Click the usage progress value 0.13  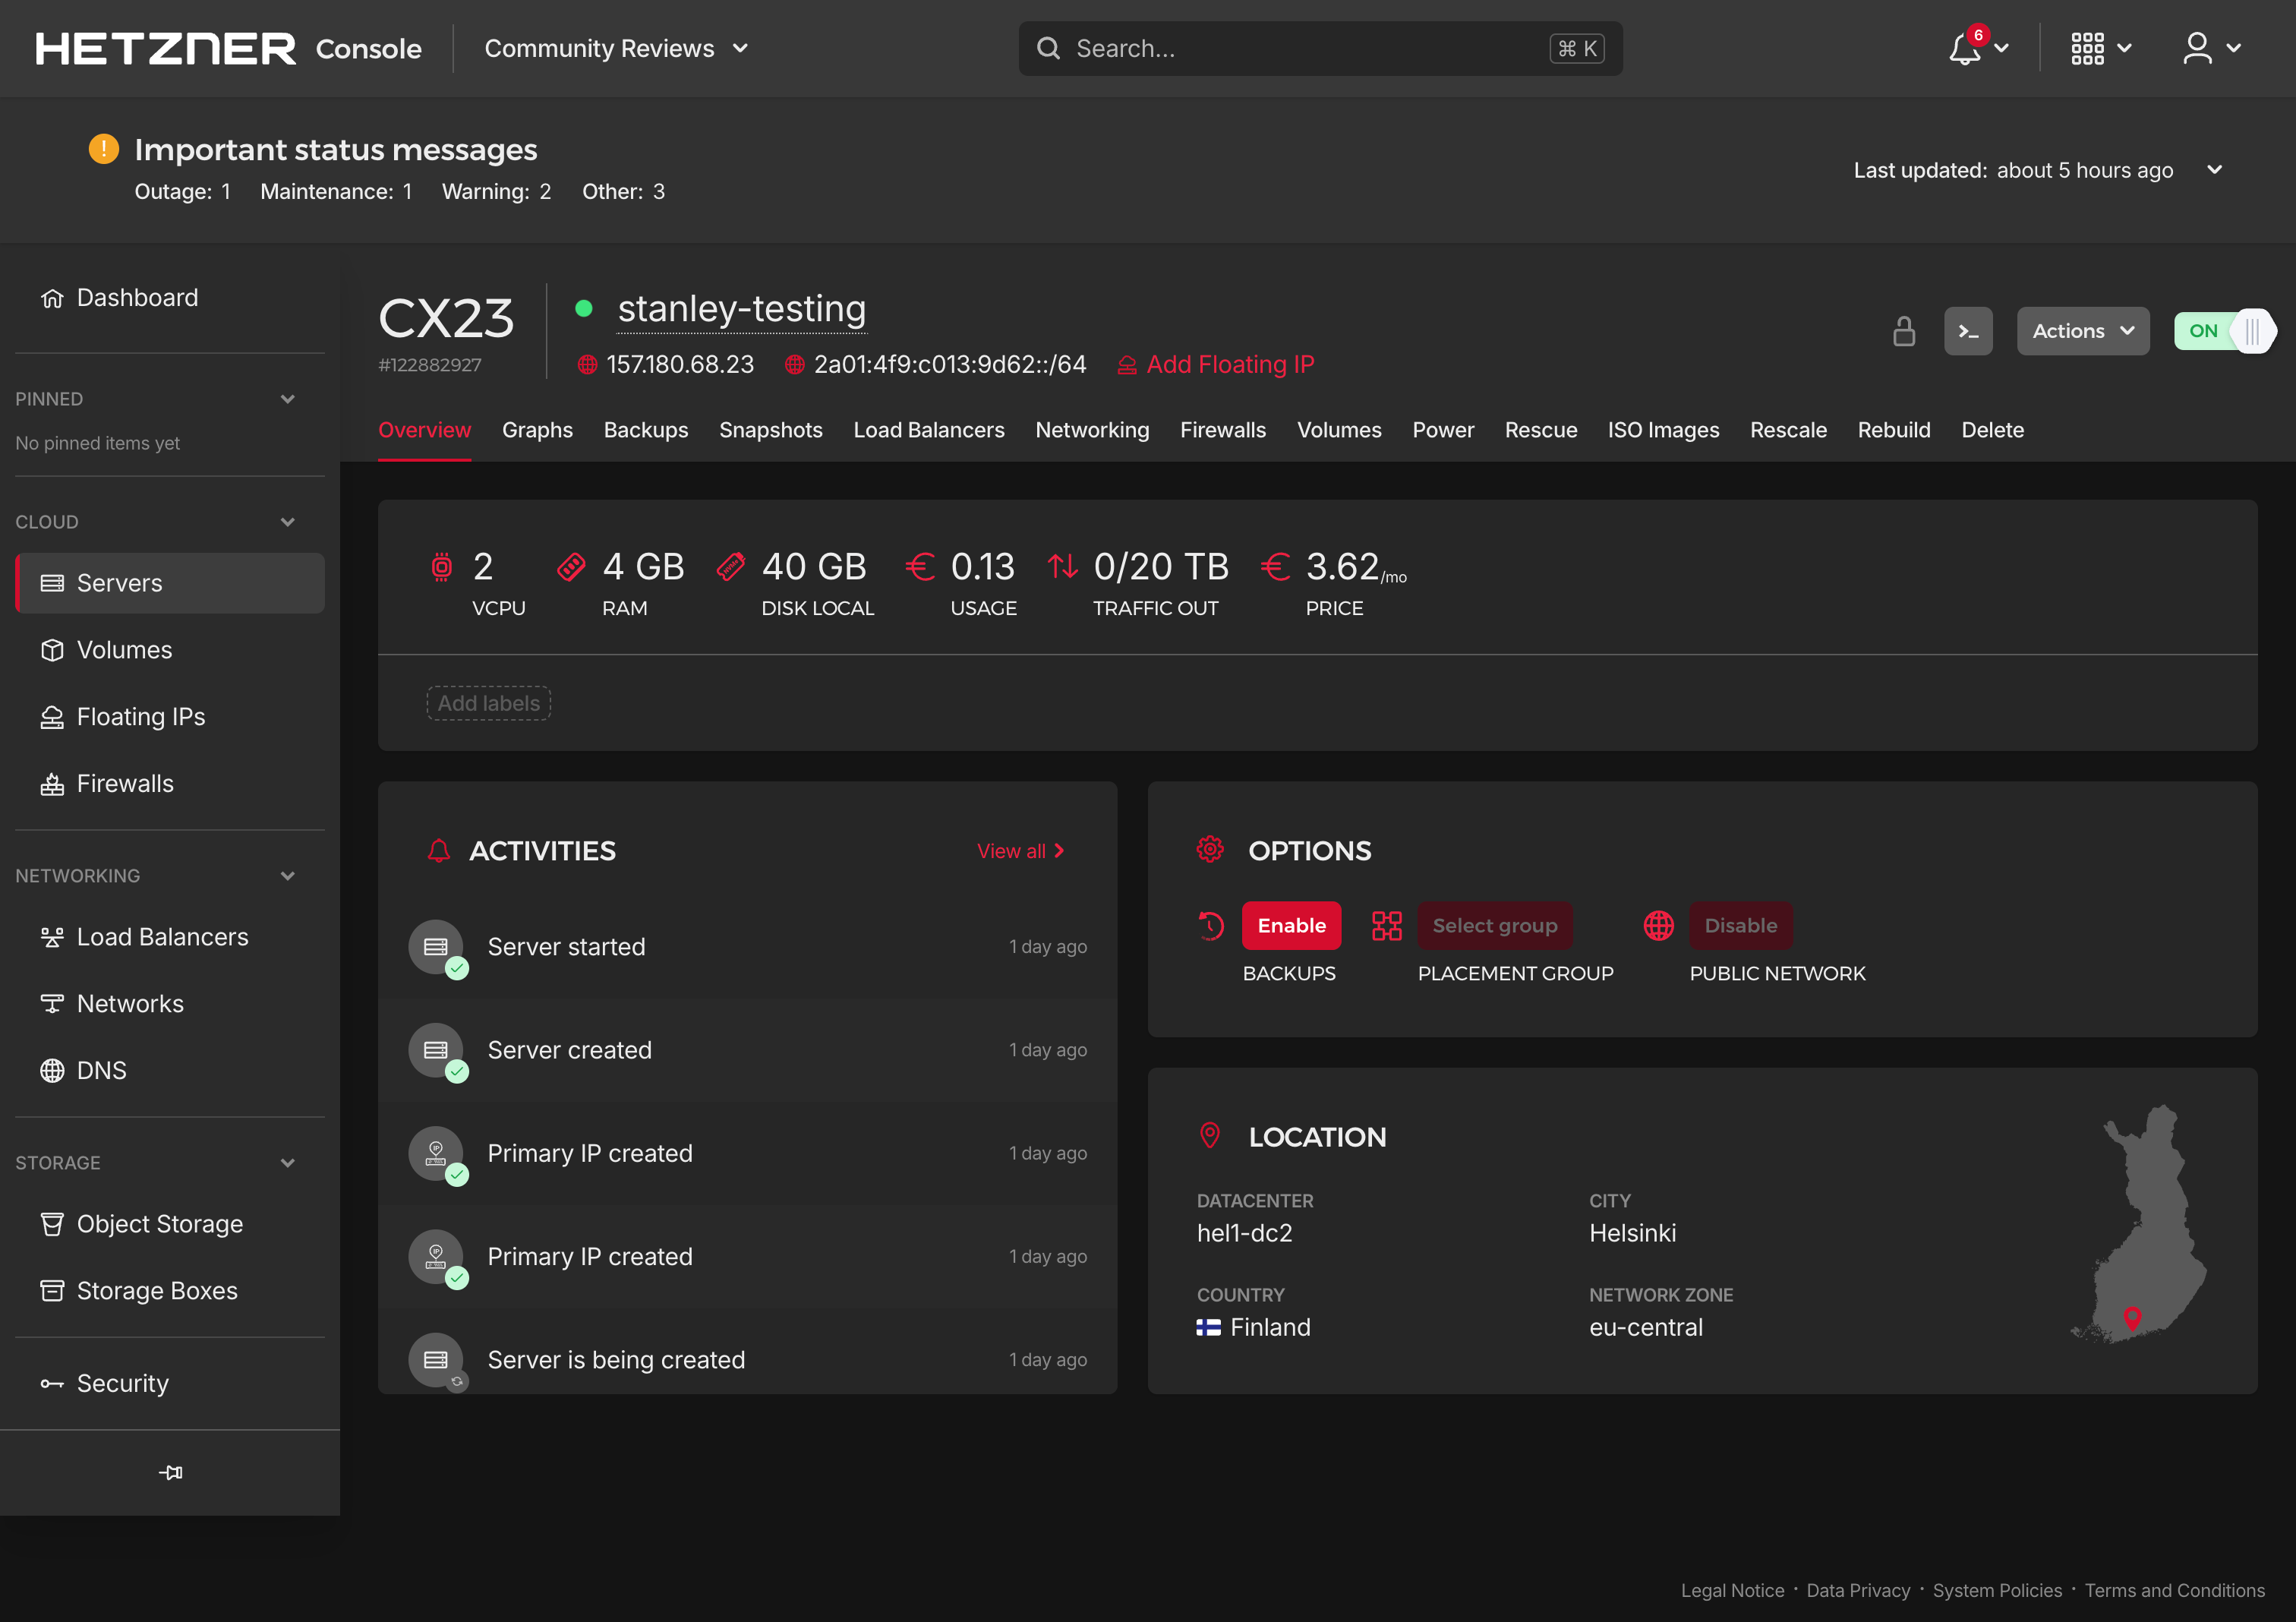983,566
